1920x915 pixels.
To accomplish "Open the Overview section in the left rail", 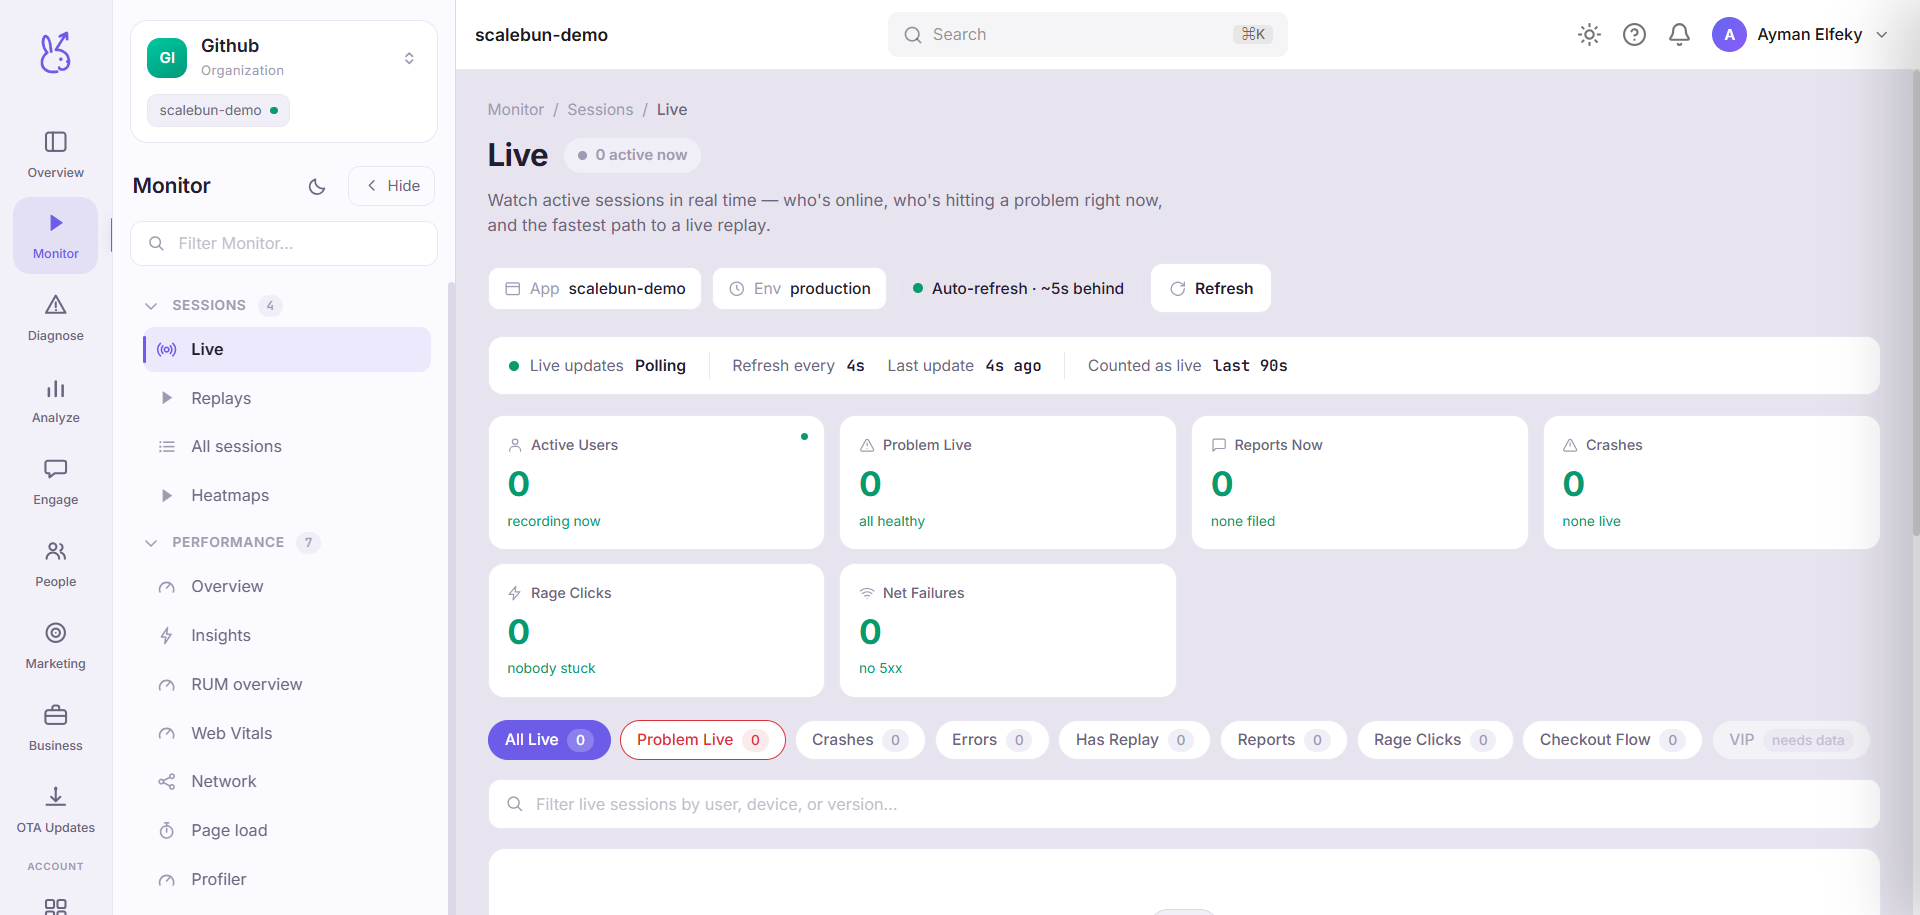I will (x=56, y=155).
